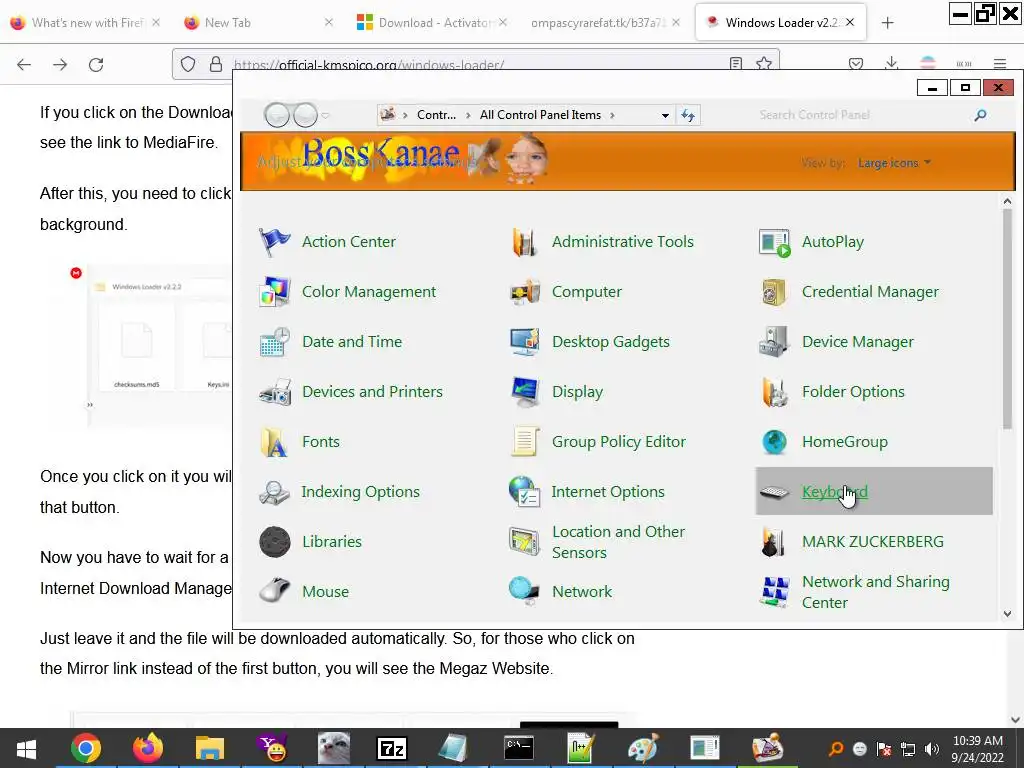Open the Libraries icon
The height and width of the screenshot is (768, 1024).
[x=274, y=542]
